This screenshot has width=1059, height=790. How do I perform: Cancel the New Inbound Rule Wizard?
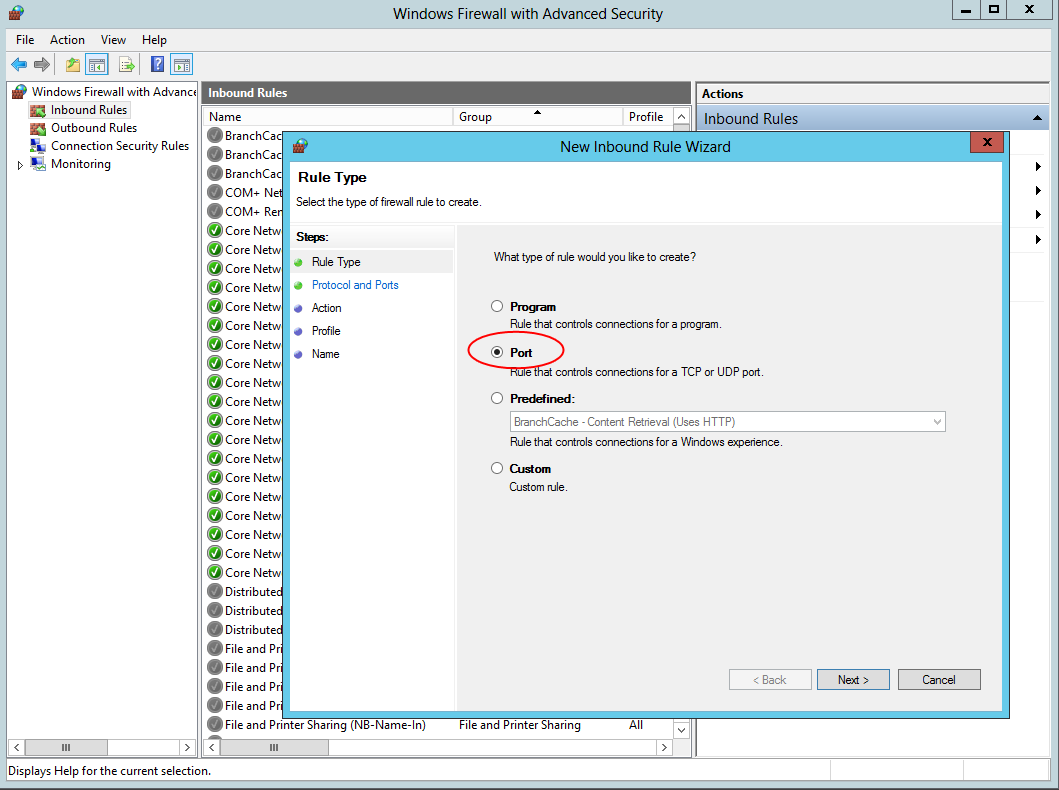(939, 680)
